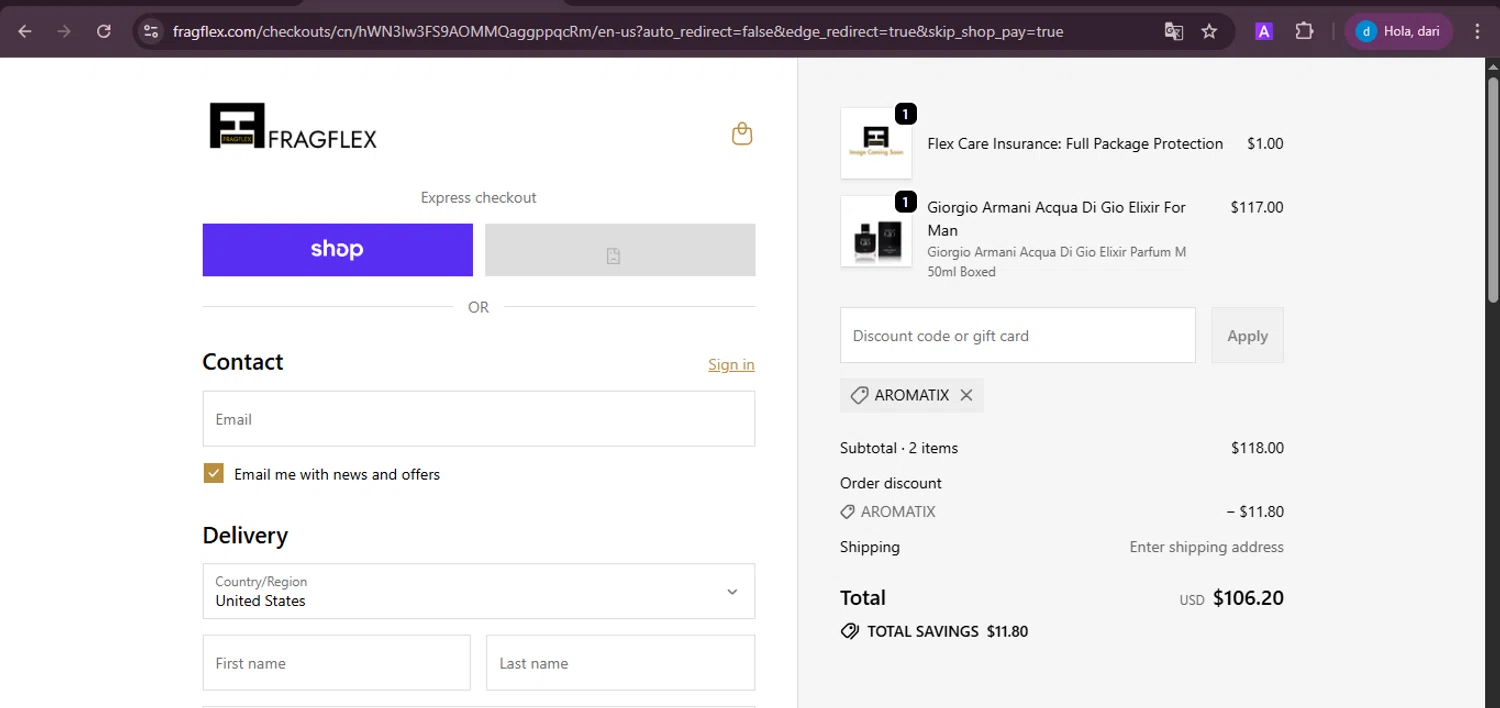Click the Apply discount button

(1247, 335)
